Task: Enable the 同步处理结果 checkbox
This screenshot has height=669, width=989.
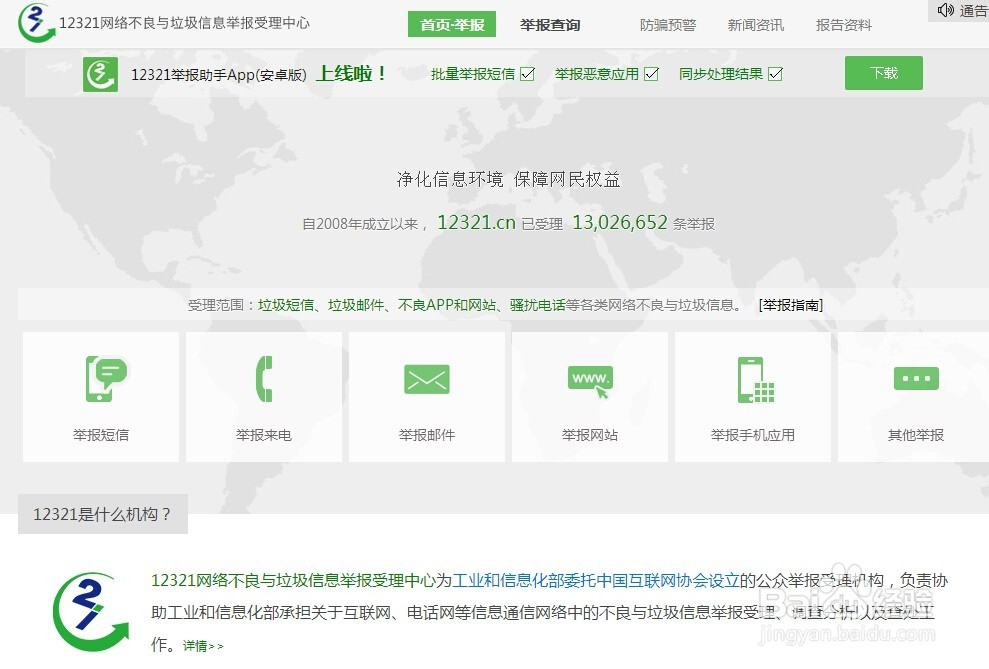Action: 774,73
